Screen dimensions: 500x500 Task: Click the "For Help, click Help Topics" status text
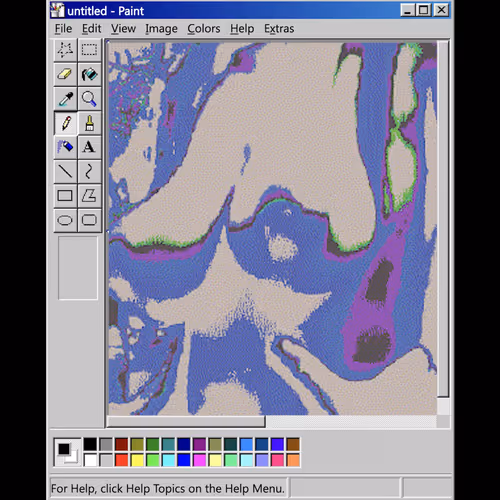pyautogui.click(x=168, y=489)
